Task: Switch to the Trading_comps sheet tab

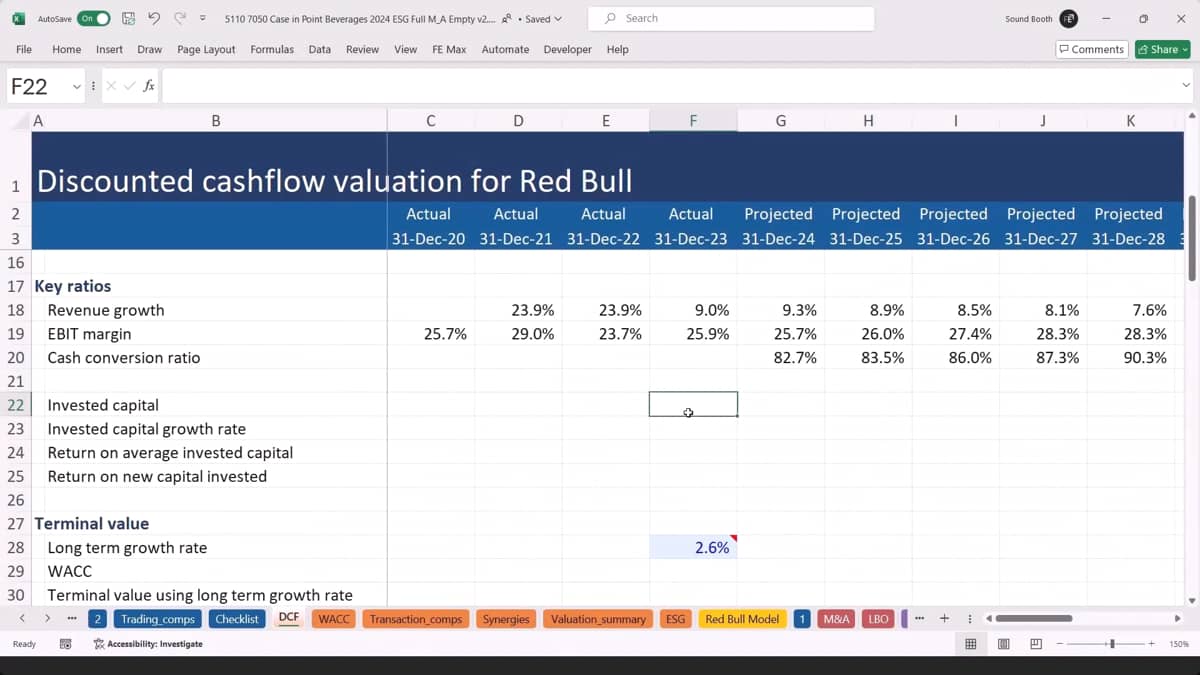Action: pyautogui.click(x=158, y=619)
